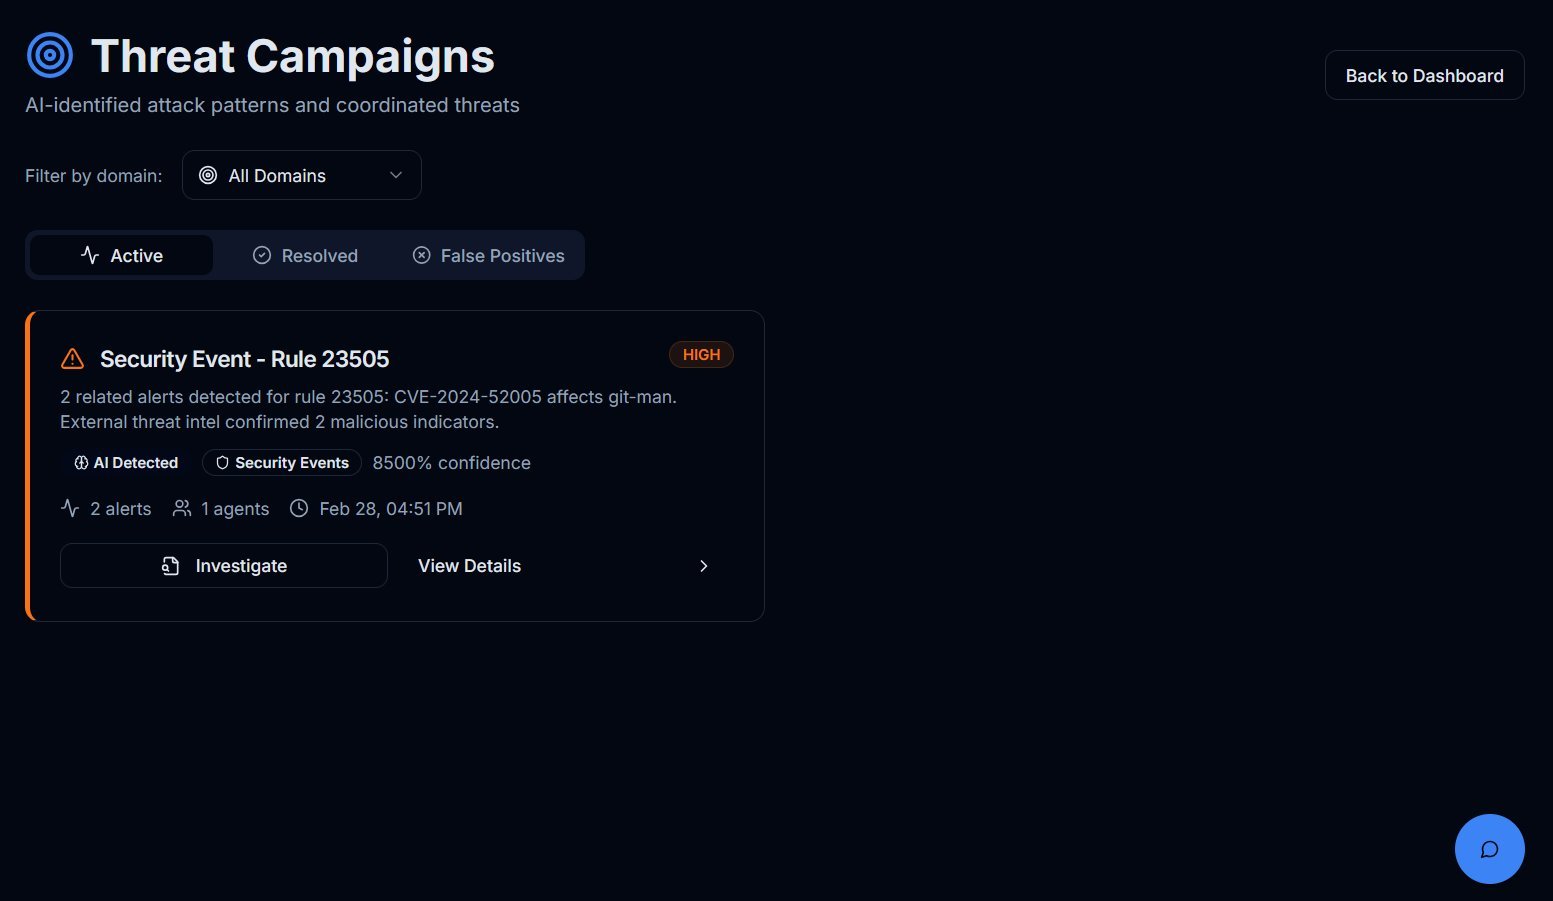Click the Threat Campaigns target icon
This screenshot has width=1553, height=901.
tap(49, 55)
